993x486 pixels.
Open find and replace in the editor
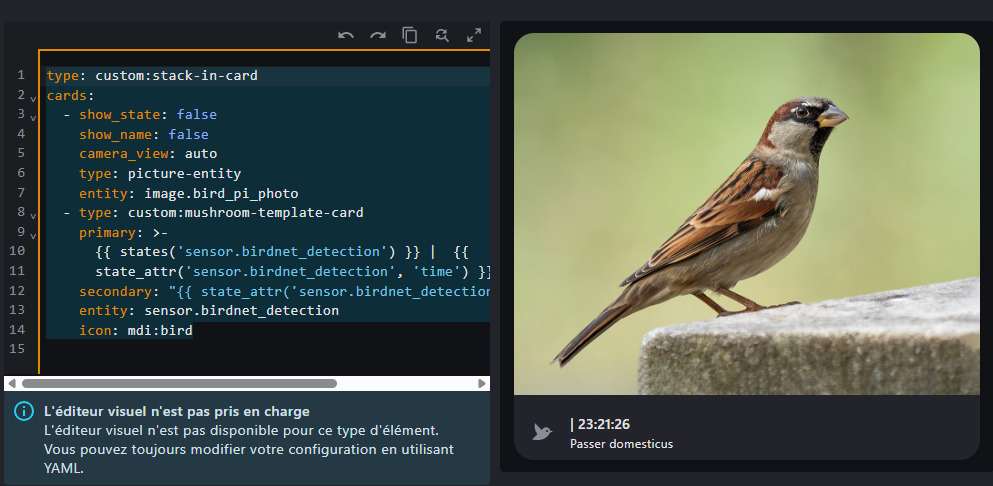click(442, 35)
